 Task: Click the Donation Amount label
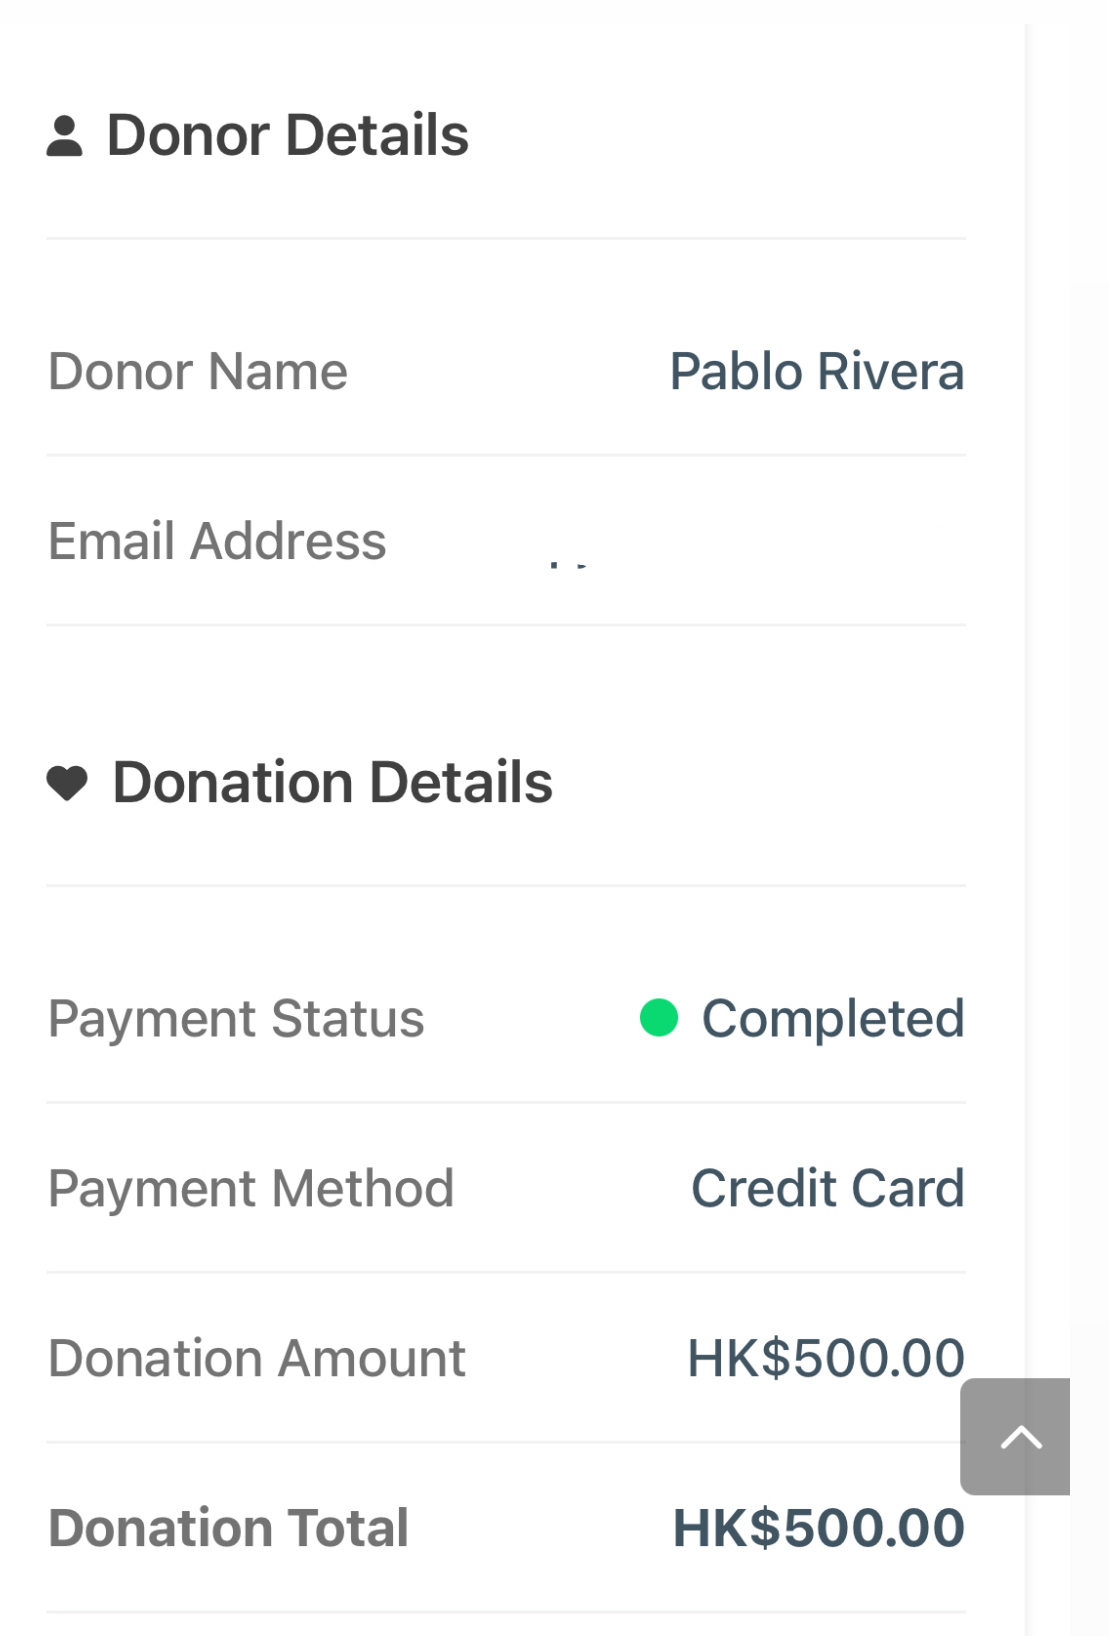[x=257, y=1358]
